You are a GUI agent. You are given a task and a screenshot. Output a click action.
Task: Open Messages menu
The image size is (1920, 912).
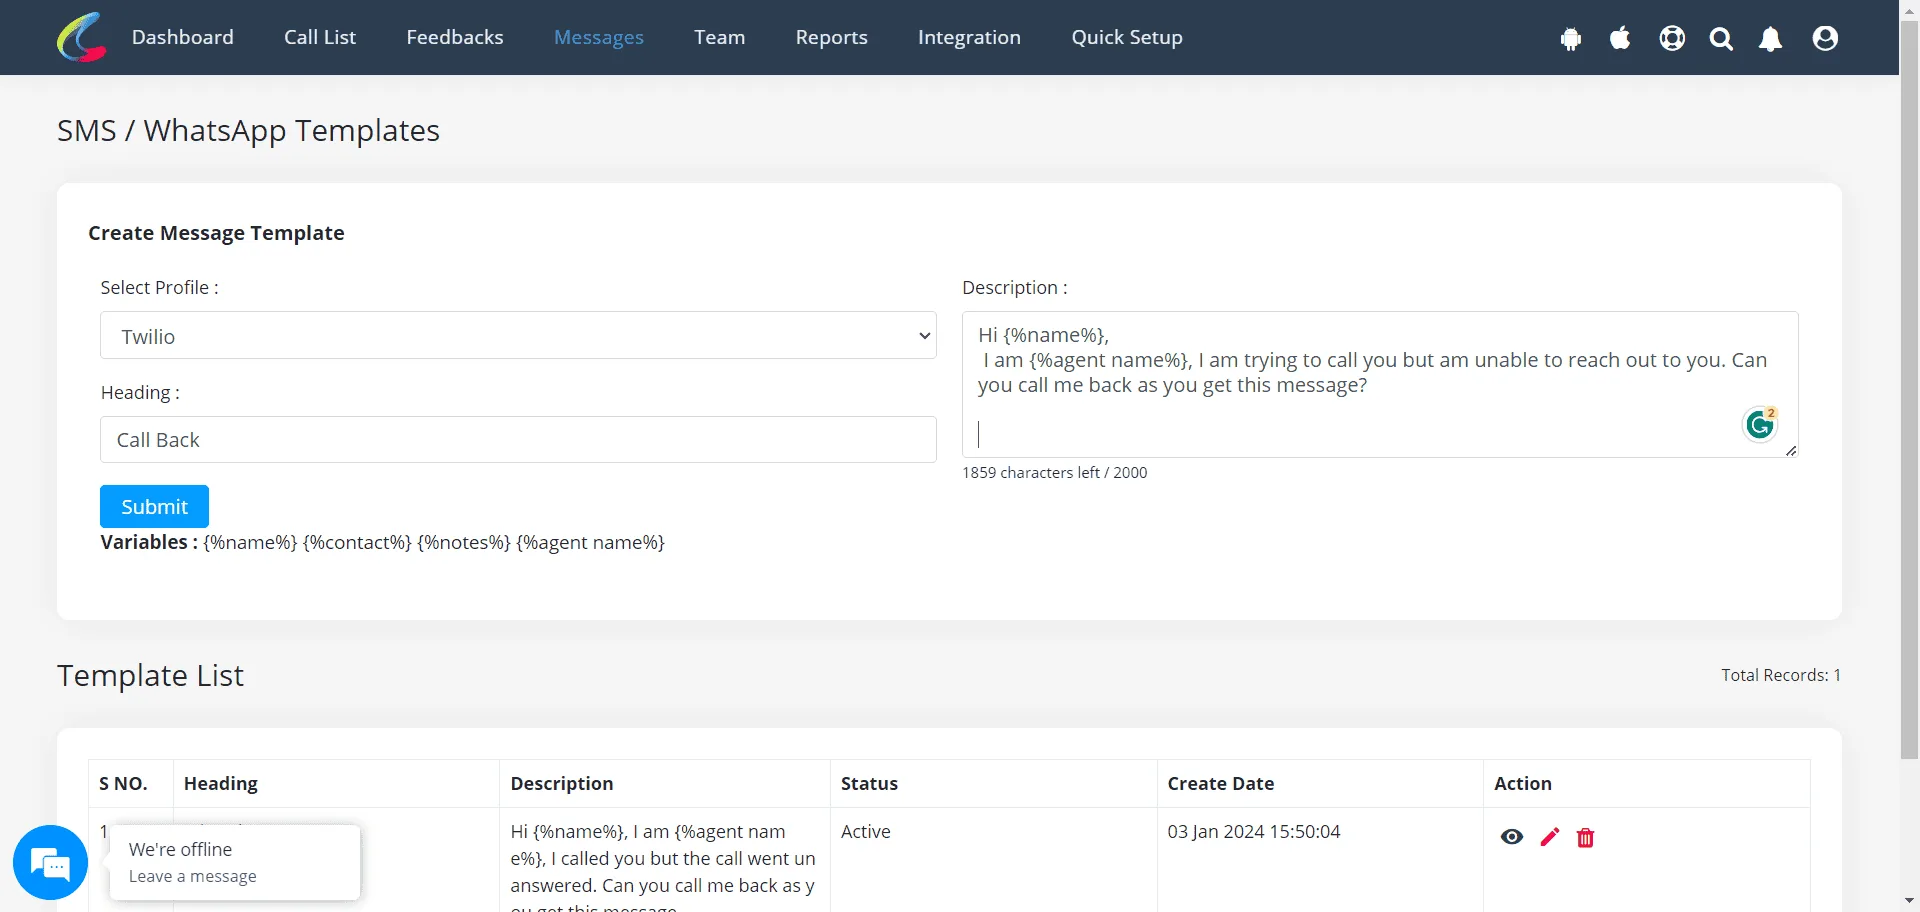click(599, 37)
